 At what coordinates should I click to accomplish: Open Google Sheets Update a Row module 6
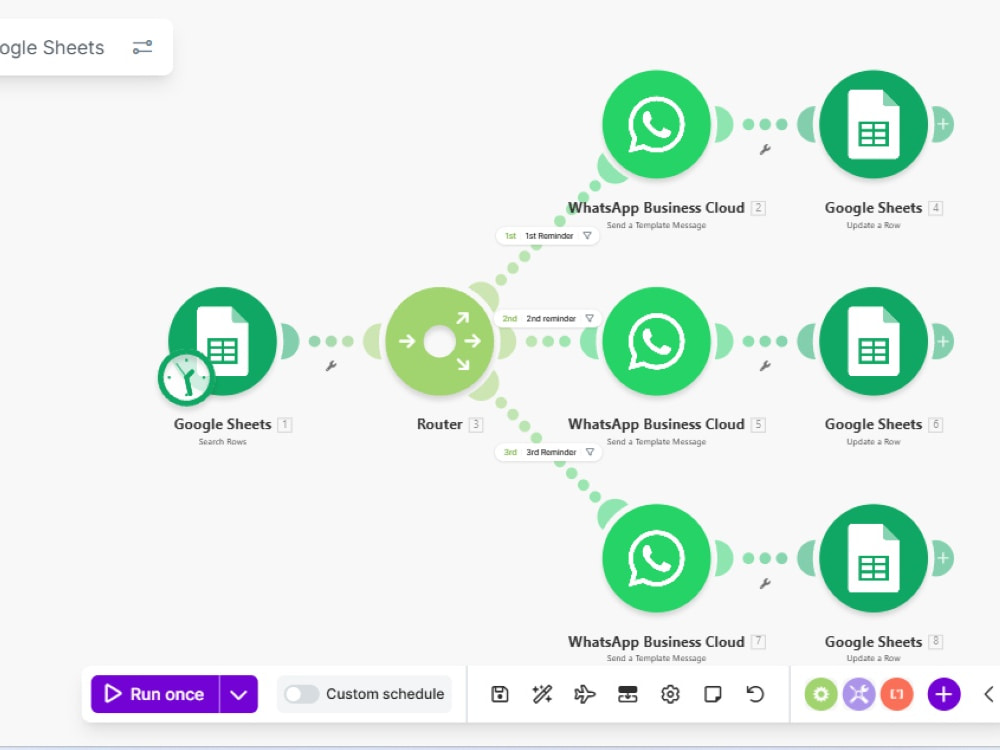873,341
